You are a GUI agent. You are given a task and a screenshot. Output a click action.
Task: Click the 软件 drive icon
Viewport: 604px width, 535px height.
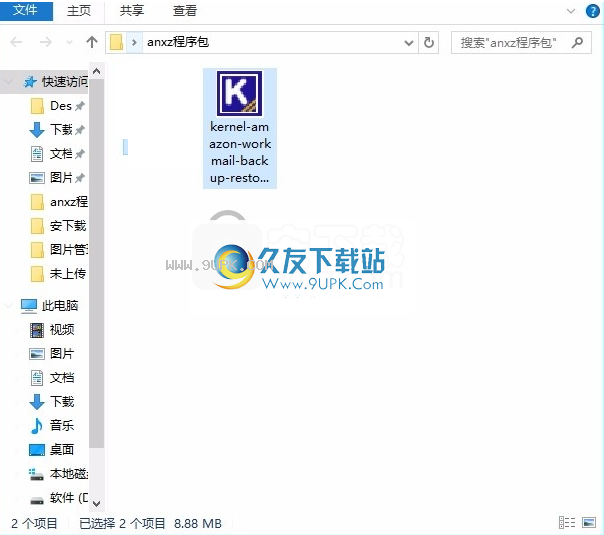pyautogui.click(x=37, y=500)
